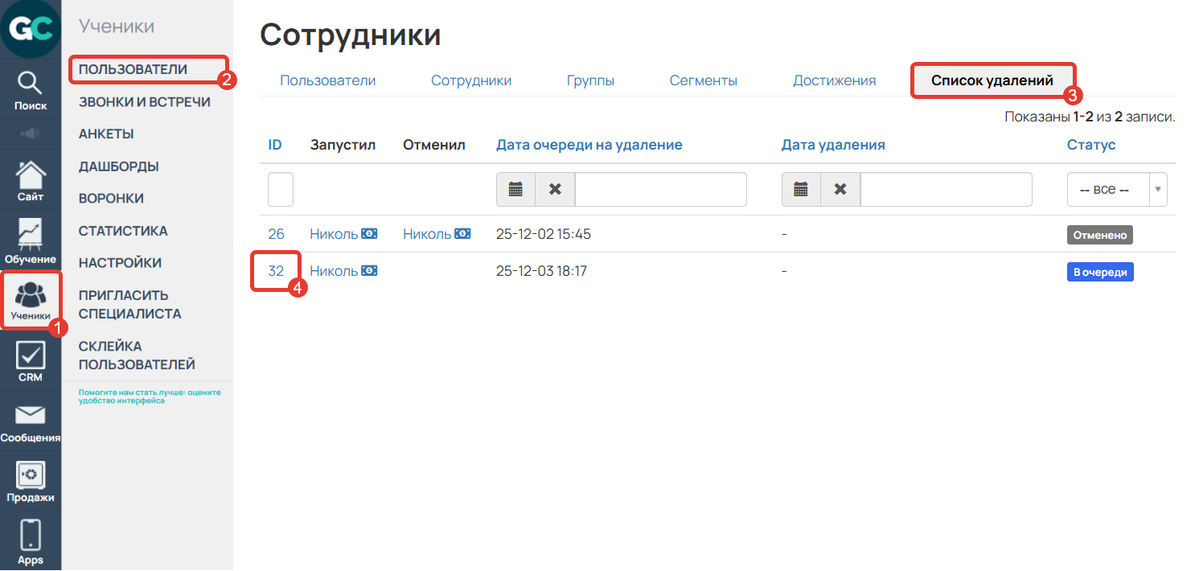Click the Показаны 1-2 из 2 записи text

pos(1090,117)
